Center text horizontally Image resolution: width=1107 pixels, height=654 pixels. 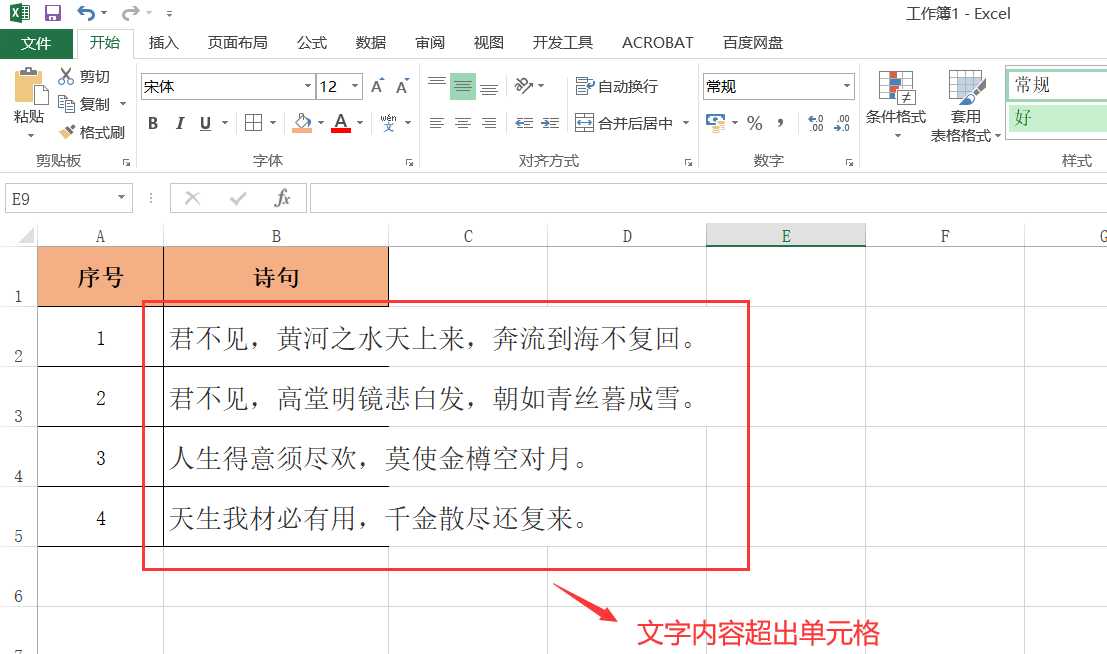tap(463, 123)
